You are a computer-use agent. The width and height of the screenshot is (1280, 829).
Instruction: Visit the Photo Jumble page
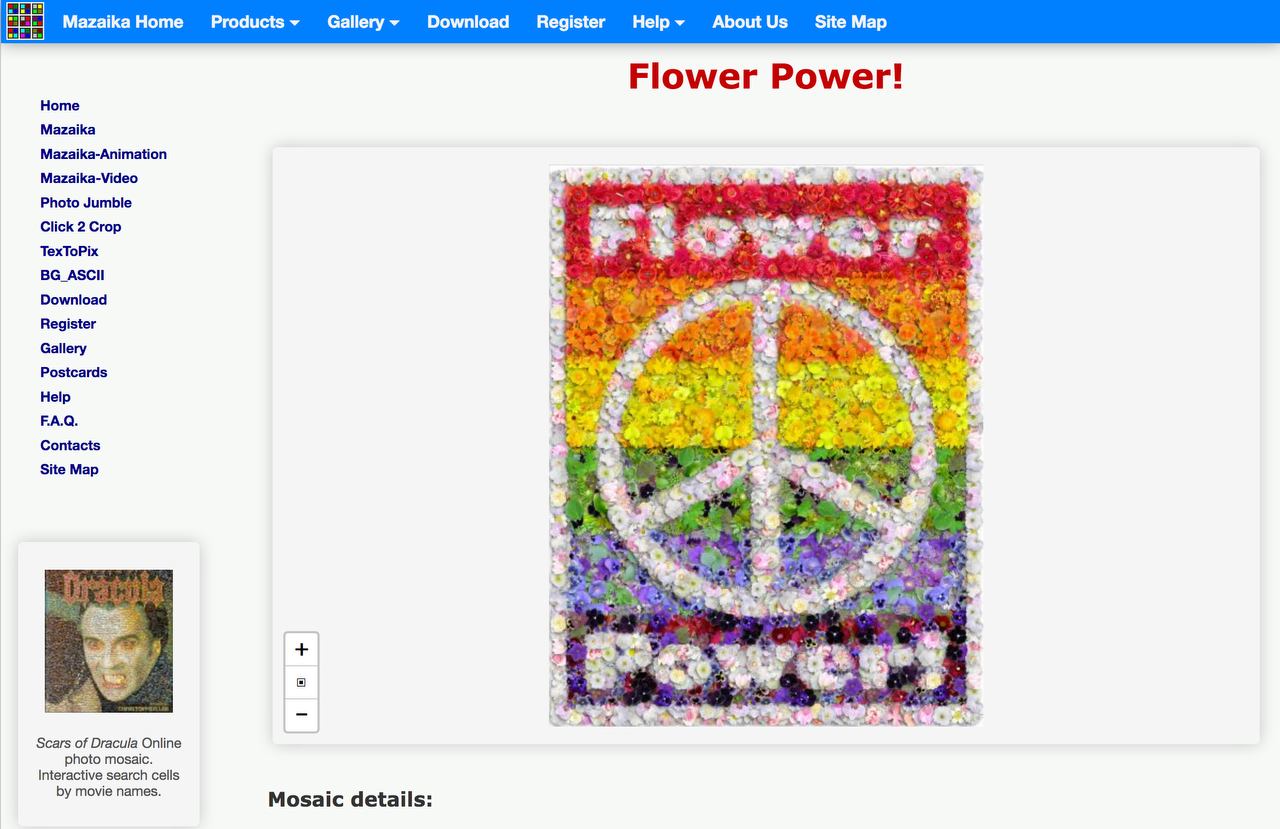(x=85, y=202)
